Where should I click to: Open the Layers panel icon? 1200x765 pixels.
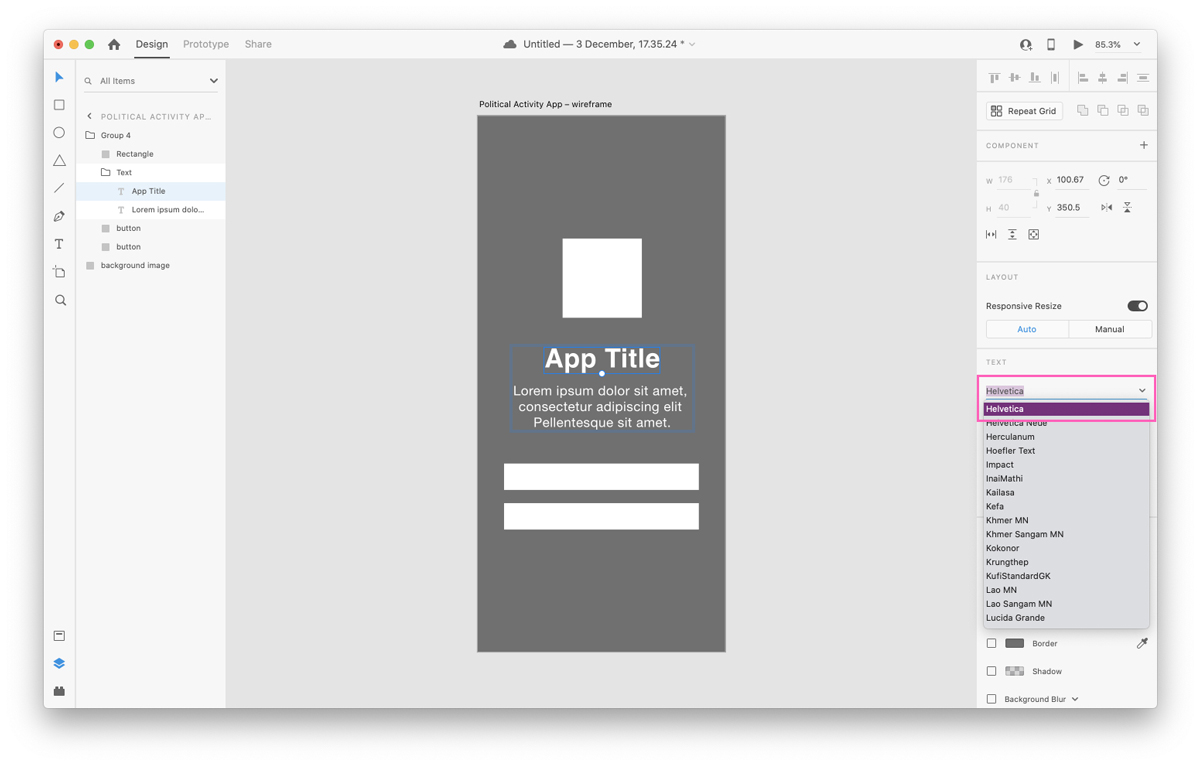[59, 664]
